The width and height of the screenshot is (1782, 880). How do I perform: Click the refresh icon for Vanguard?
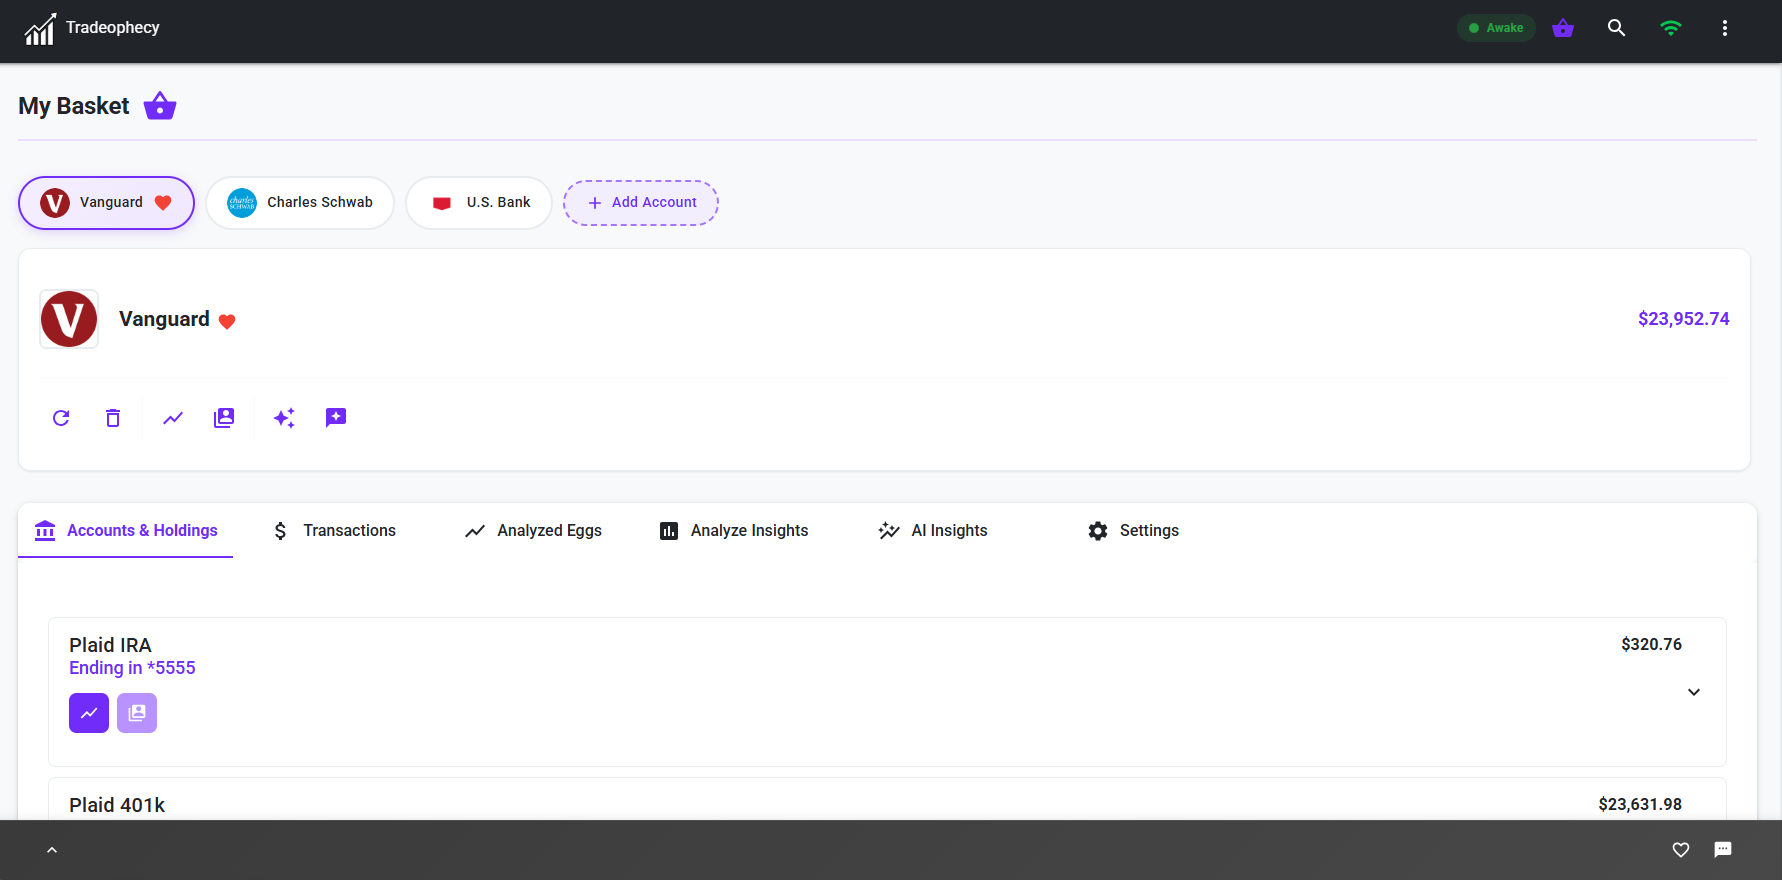tap(61, 418)
